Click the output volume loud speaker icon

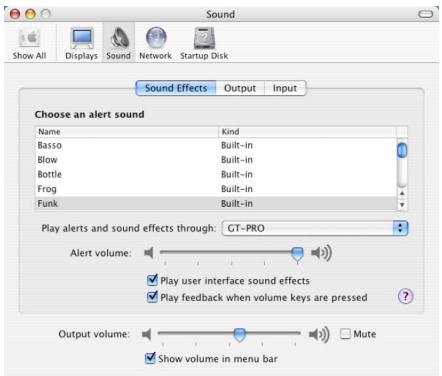[x=319, y=334]
